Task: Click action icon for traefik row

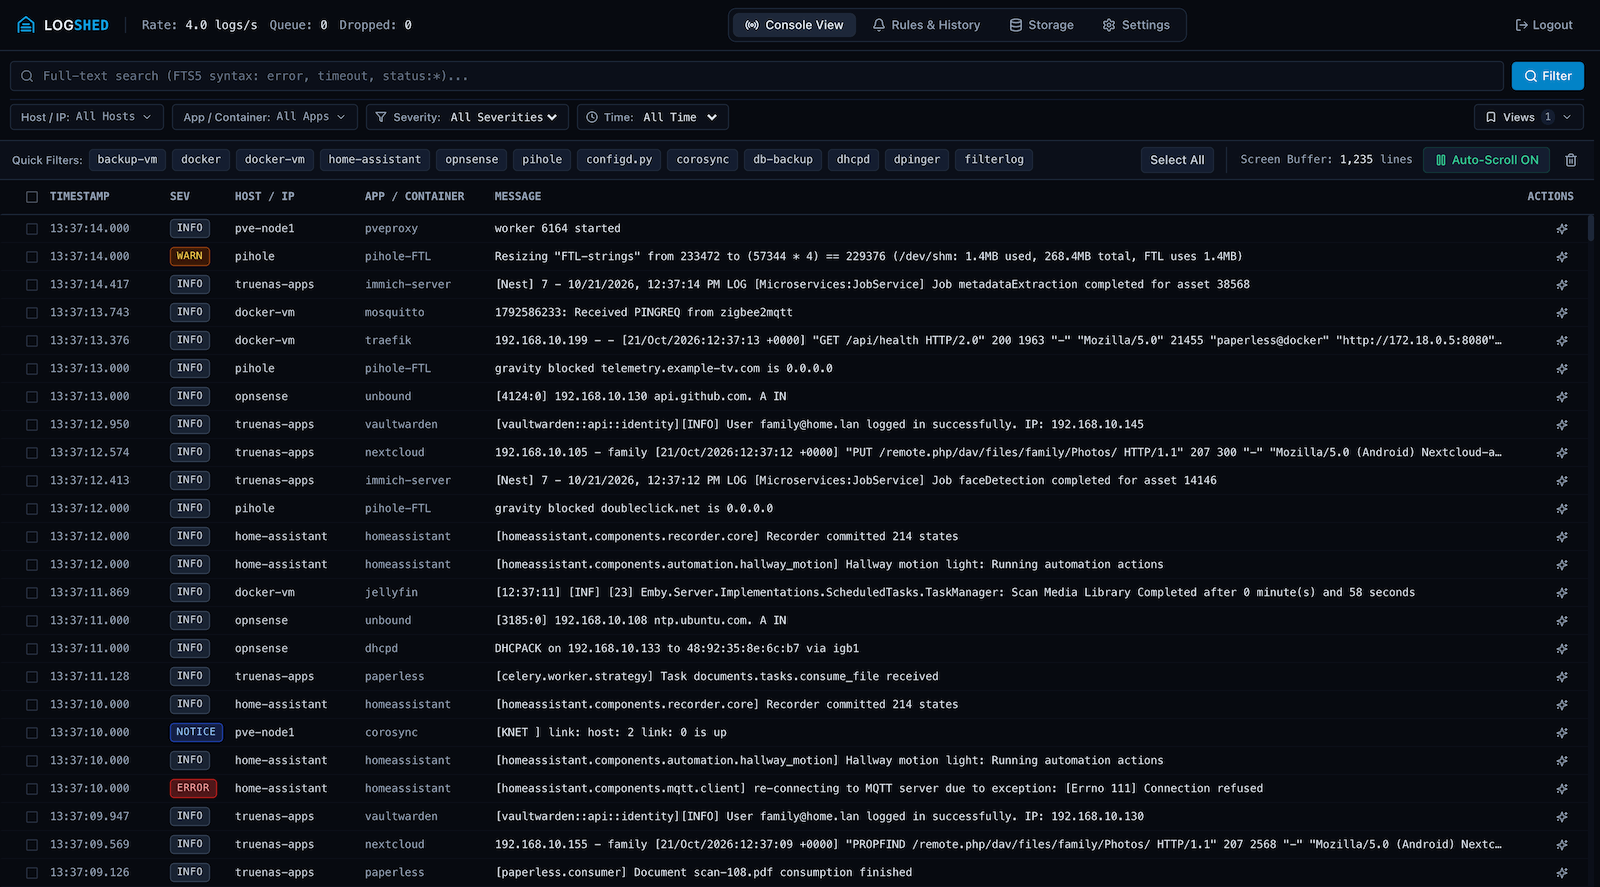Action: pyautogui.click(x=1562, y=341)
